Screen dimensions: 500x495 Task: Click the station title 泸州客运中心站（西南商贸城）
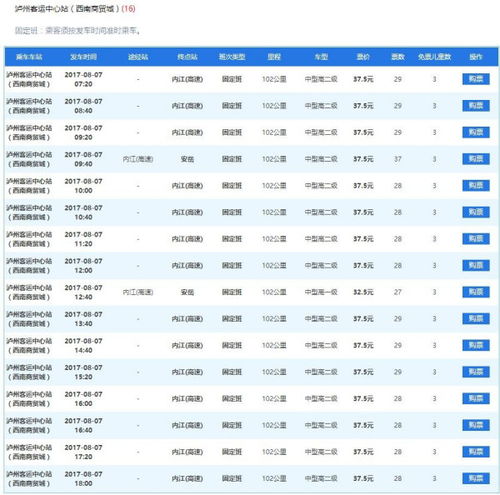click(67, 9)
